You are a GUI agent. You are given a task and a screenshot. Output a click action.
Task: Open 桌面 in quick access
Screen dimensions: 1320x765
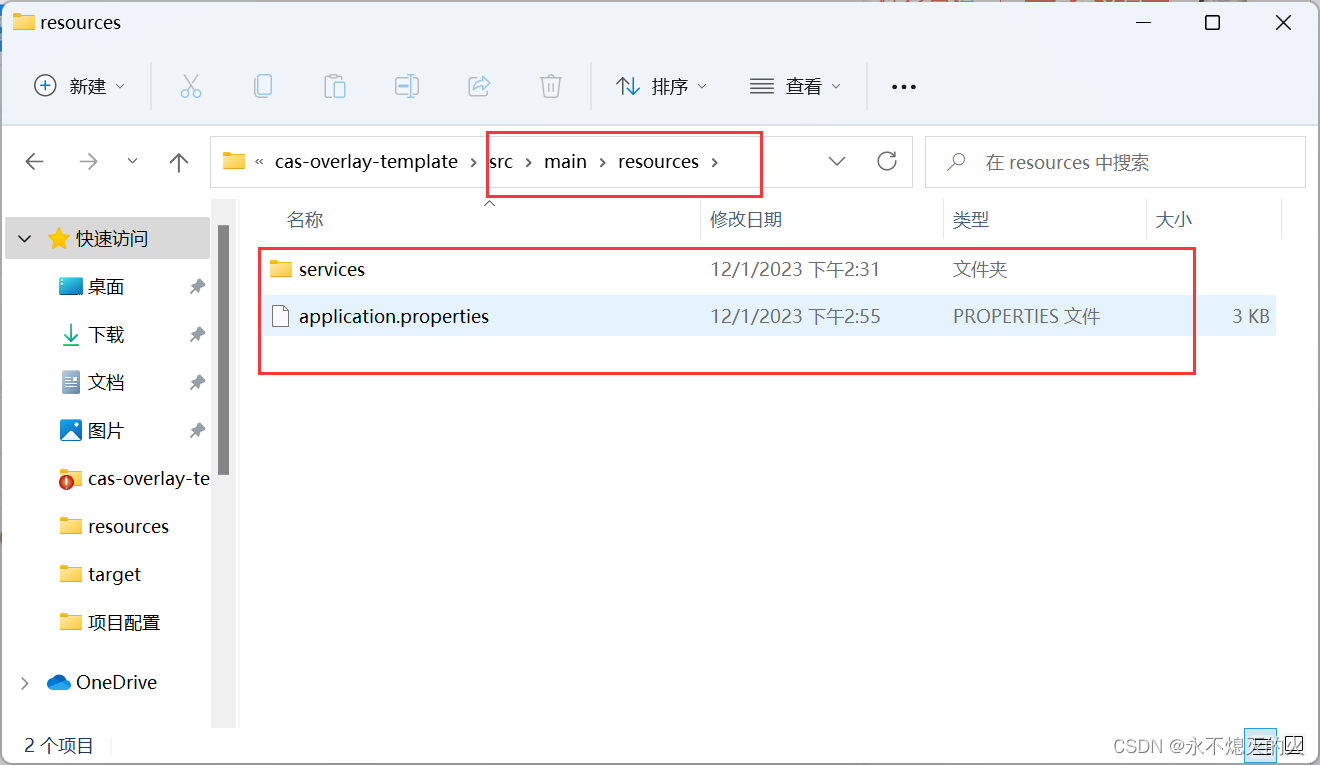(105, 287)
